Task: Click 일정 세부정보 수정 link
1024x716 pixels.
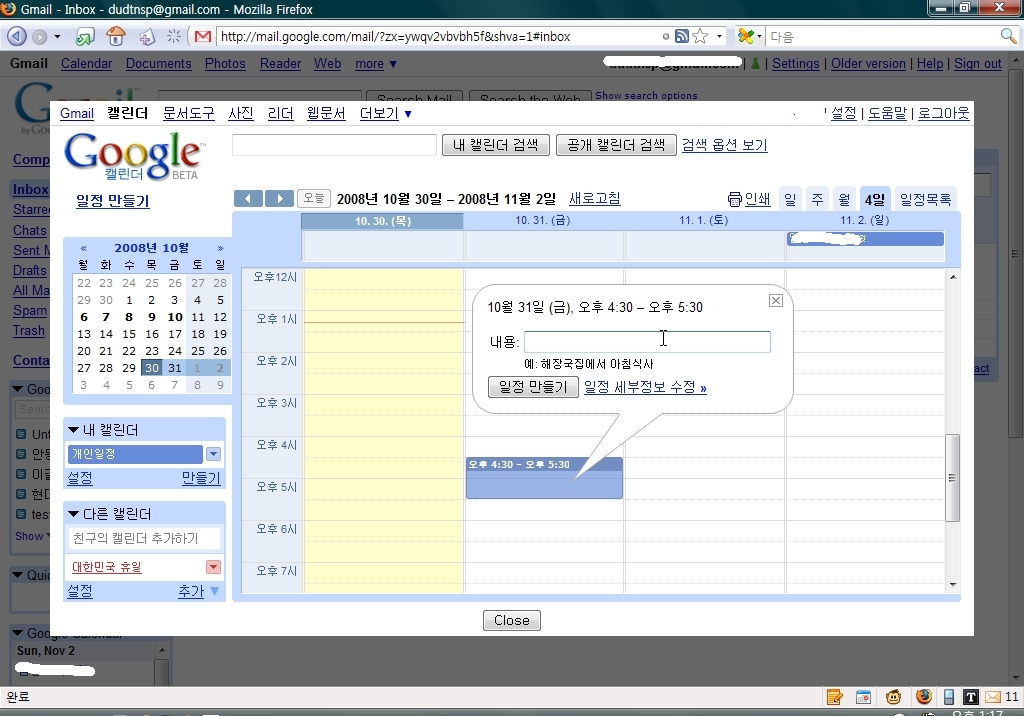Action: point(645,387)
